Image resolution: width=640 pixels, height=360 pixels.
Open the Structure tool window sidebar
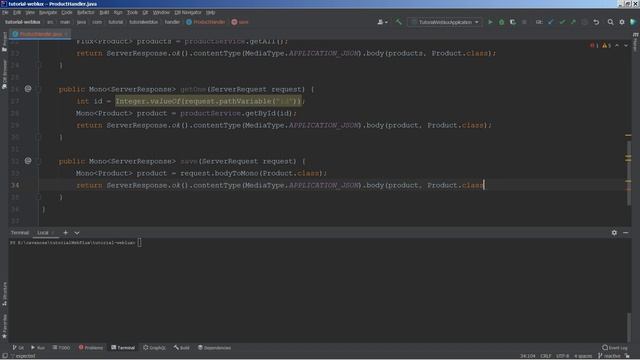(x=4, y=294)
